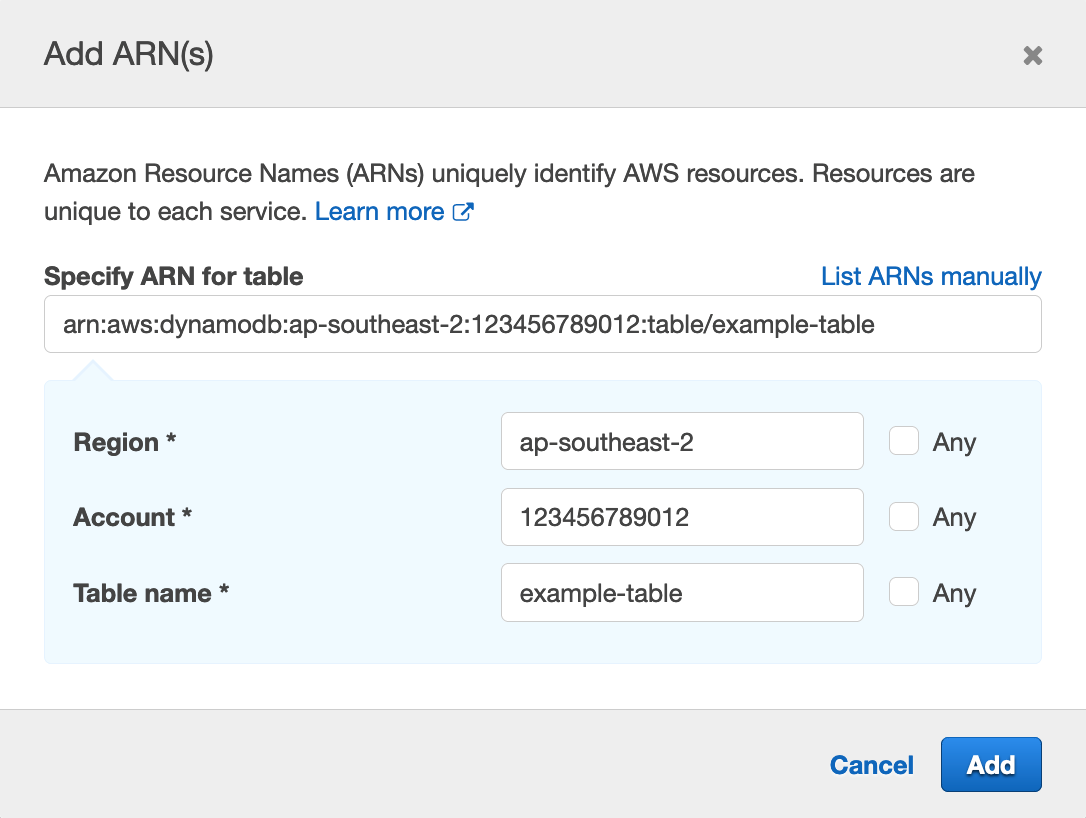Image resolution: width=1086 pixels, height=818 pixels.
Task: Click the blue Add confirmation button
Action: (990, 764)
